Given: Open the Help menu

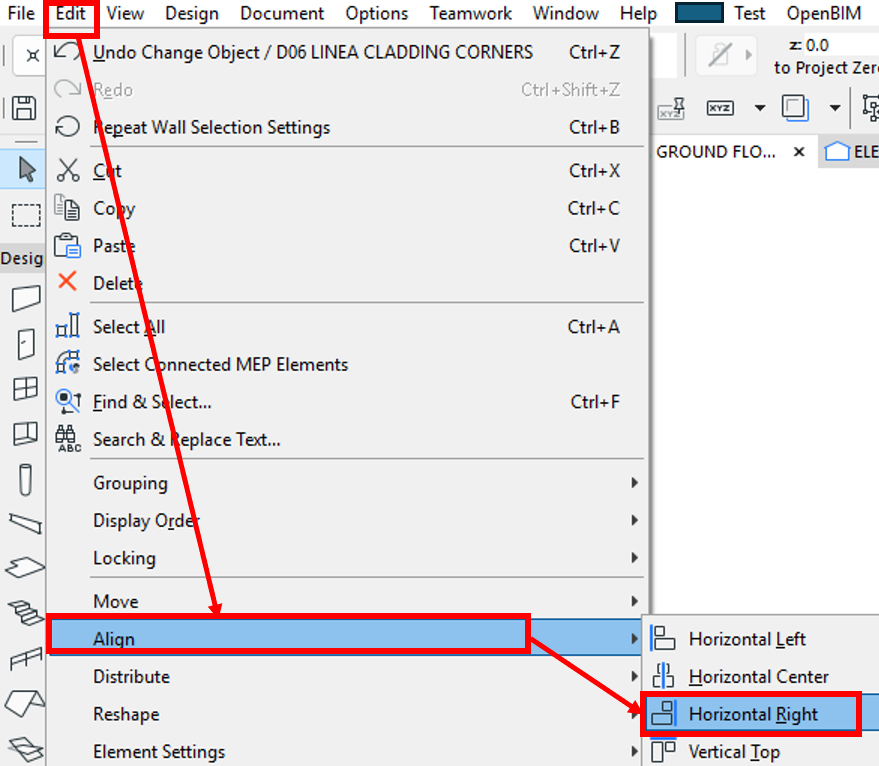Looking at the screenshot, I should (x=638, y=13).
